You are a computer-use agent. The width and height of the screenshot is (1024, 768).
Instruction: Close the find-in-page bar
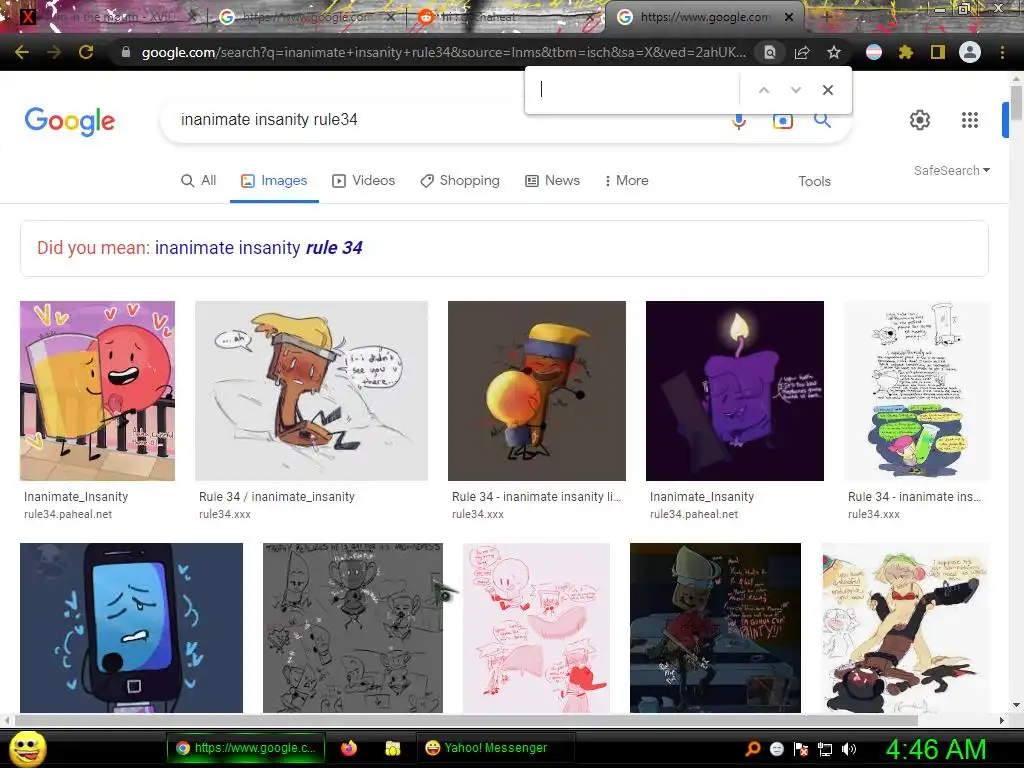[827, 90]
